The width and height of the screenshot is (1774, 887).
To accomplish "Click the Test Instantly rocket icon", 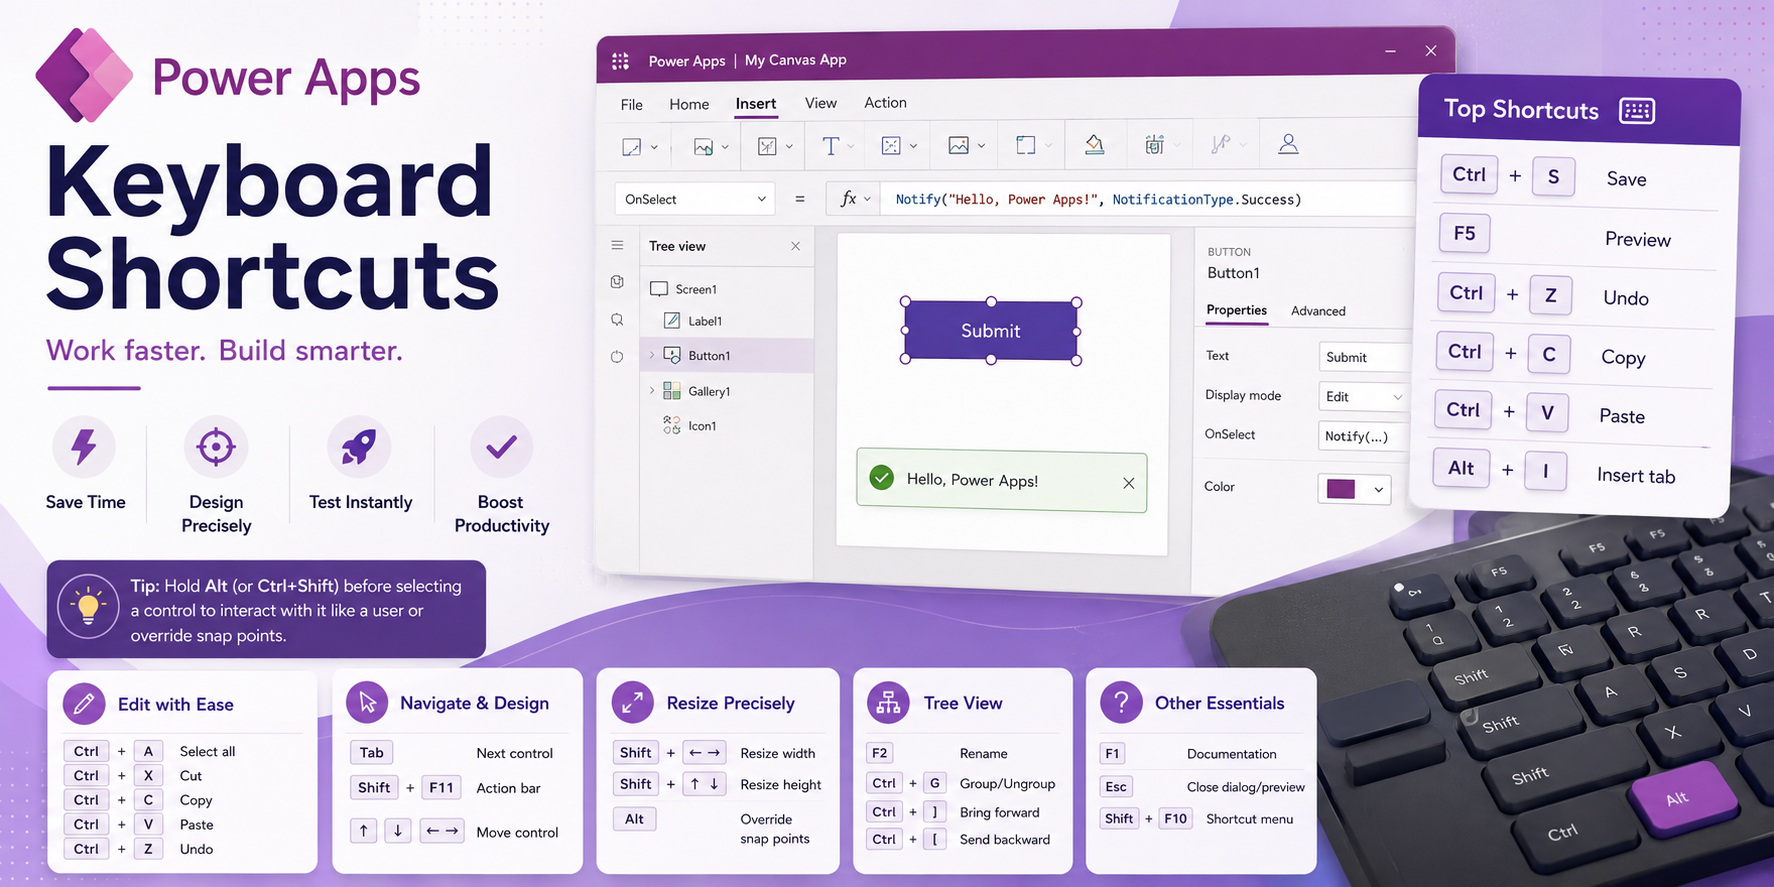I will point(359,447).
